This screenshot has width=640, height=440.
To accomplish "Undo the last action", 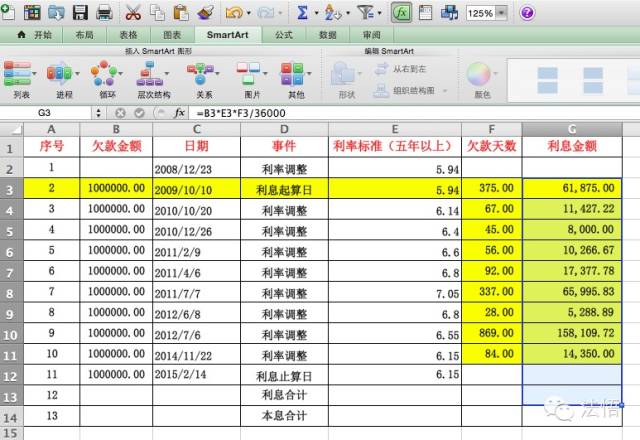I will click(234, 13).
